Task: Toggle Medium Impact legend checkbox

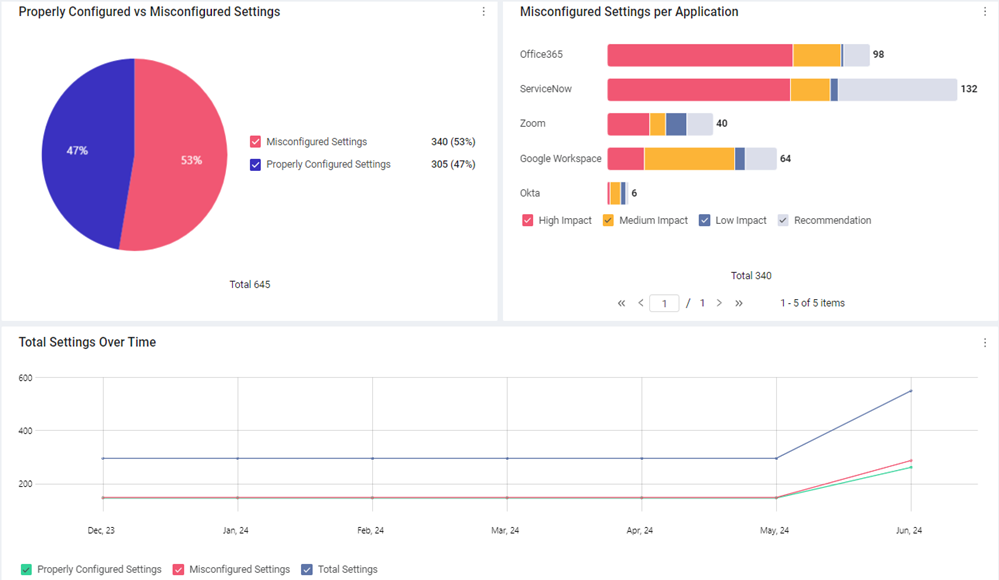Action: click(608, 221)
